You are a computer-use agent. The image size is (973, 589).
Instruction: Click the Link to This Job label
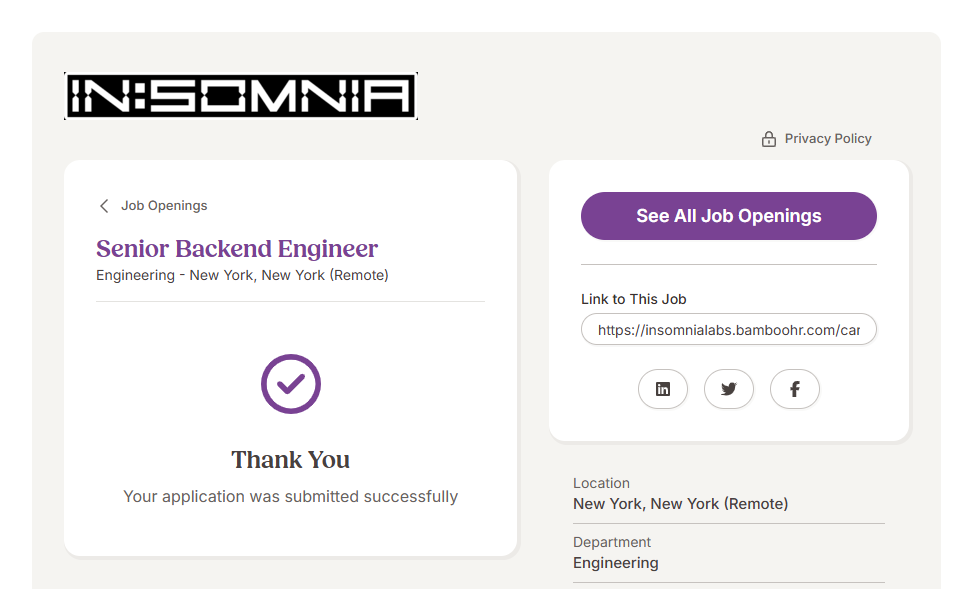(634, 299)
